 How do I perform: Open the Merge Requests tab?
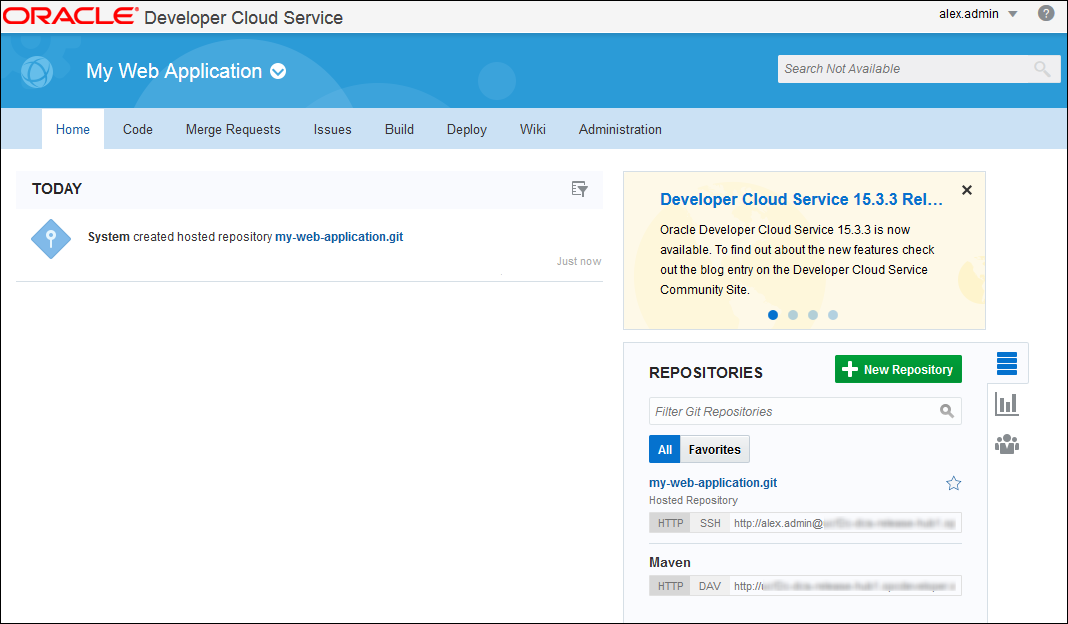point(233,129)
